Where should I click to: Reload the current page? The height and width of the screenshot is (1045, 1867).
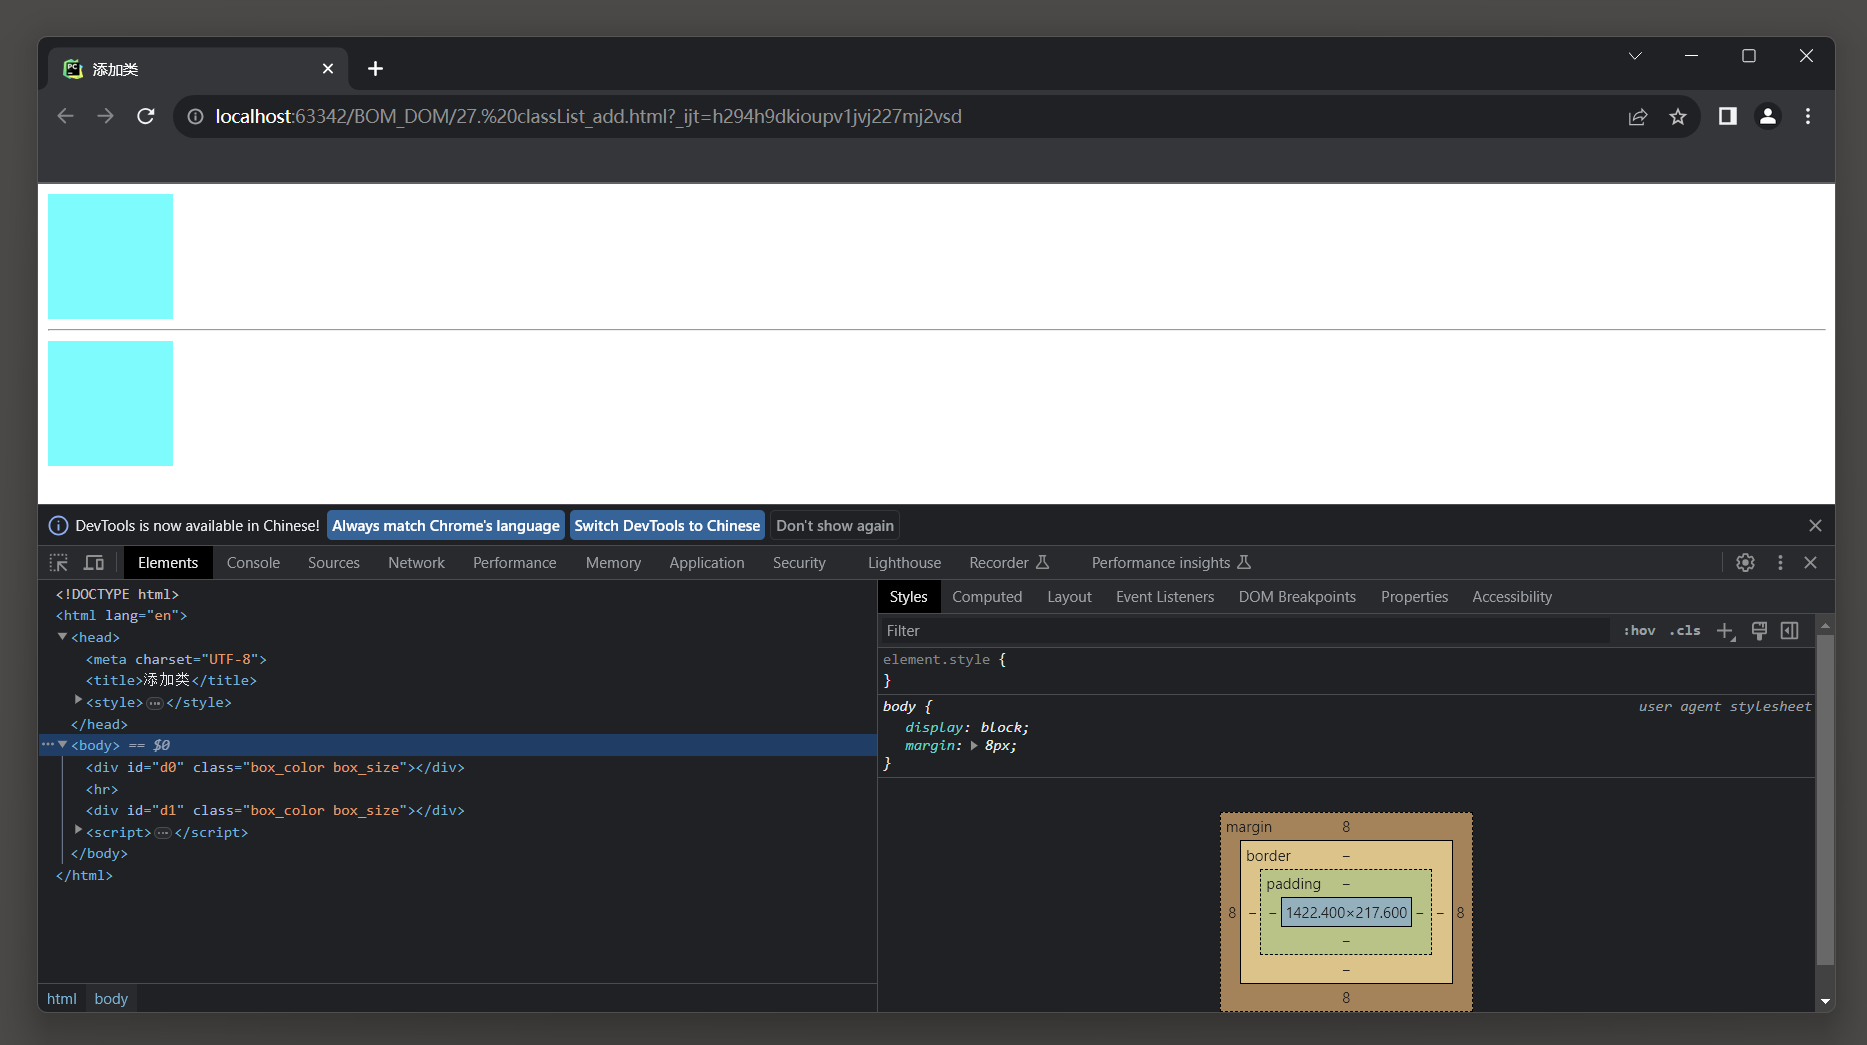click(146, 116)
